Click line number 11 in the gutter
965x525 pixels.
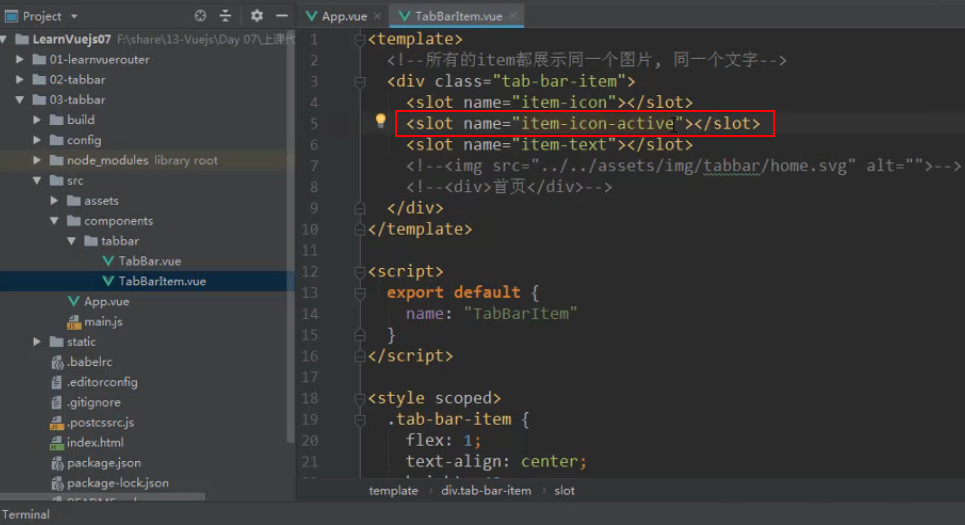310,250
